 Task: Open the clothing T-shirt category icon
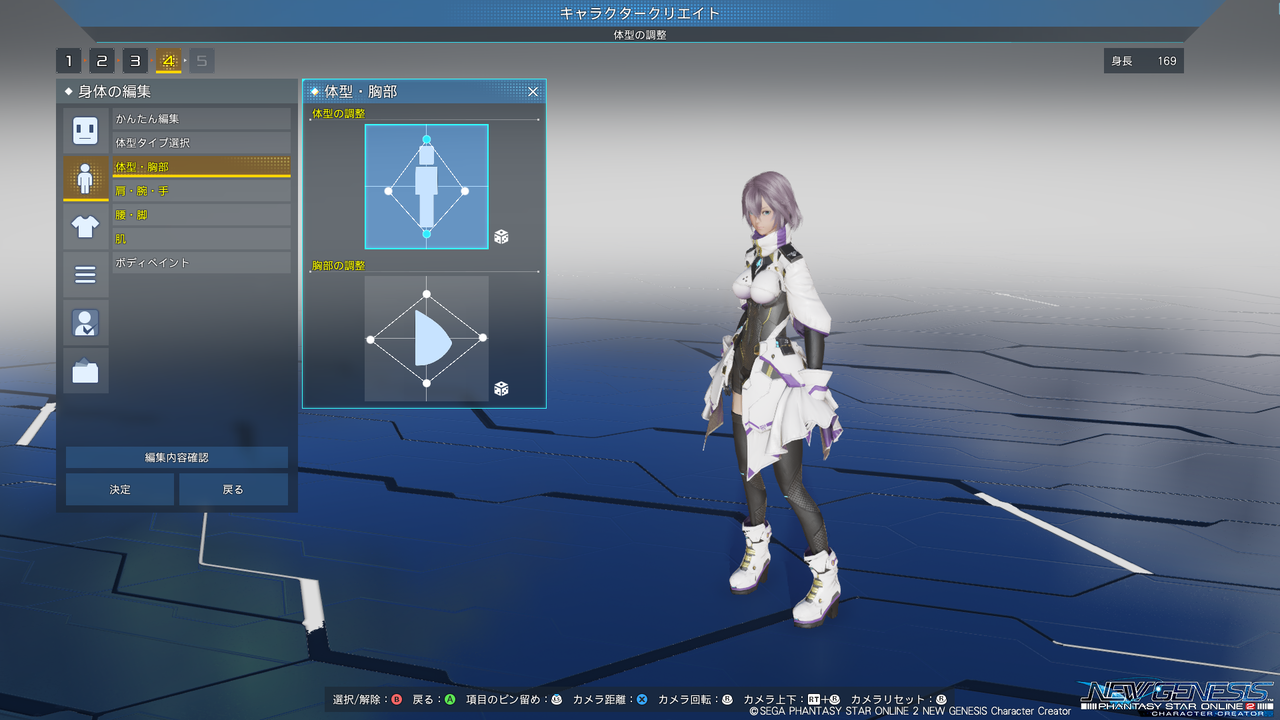click(x=85, y=226)
